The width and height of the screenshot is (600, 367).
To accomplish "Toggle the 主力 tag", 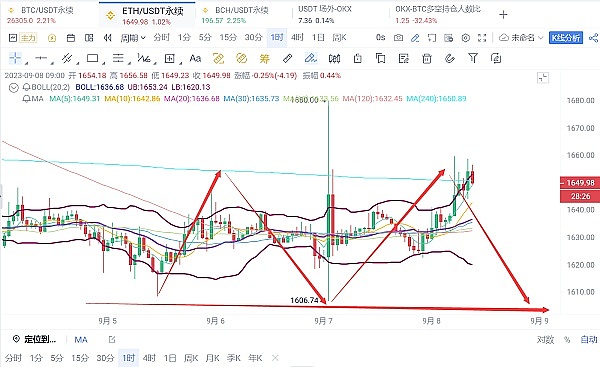I will (28, 38).
